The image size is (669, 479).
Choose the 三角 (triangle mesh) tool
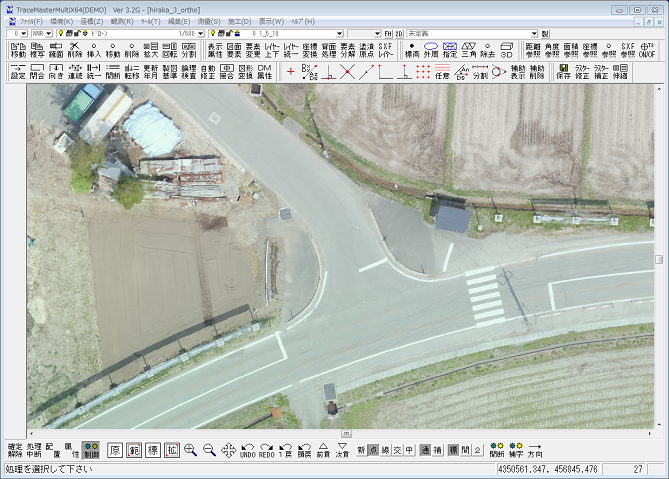click(x=468, y=50)
